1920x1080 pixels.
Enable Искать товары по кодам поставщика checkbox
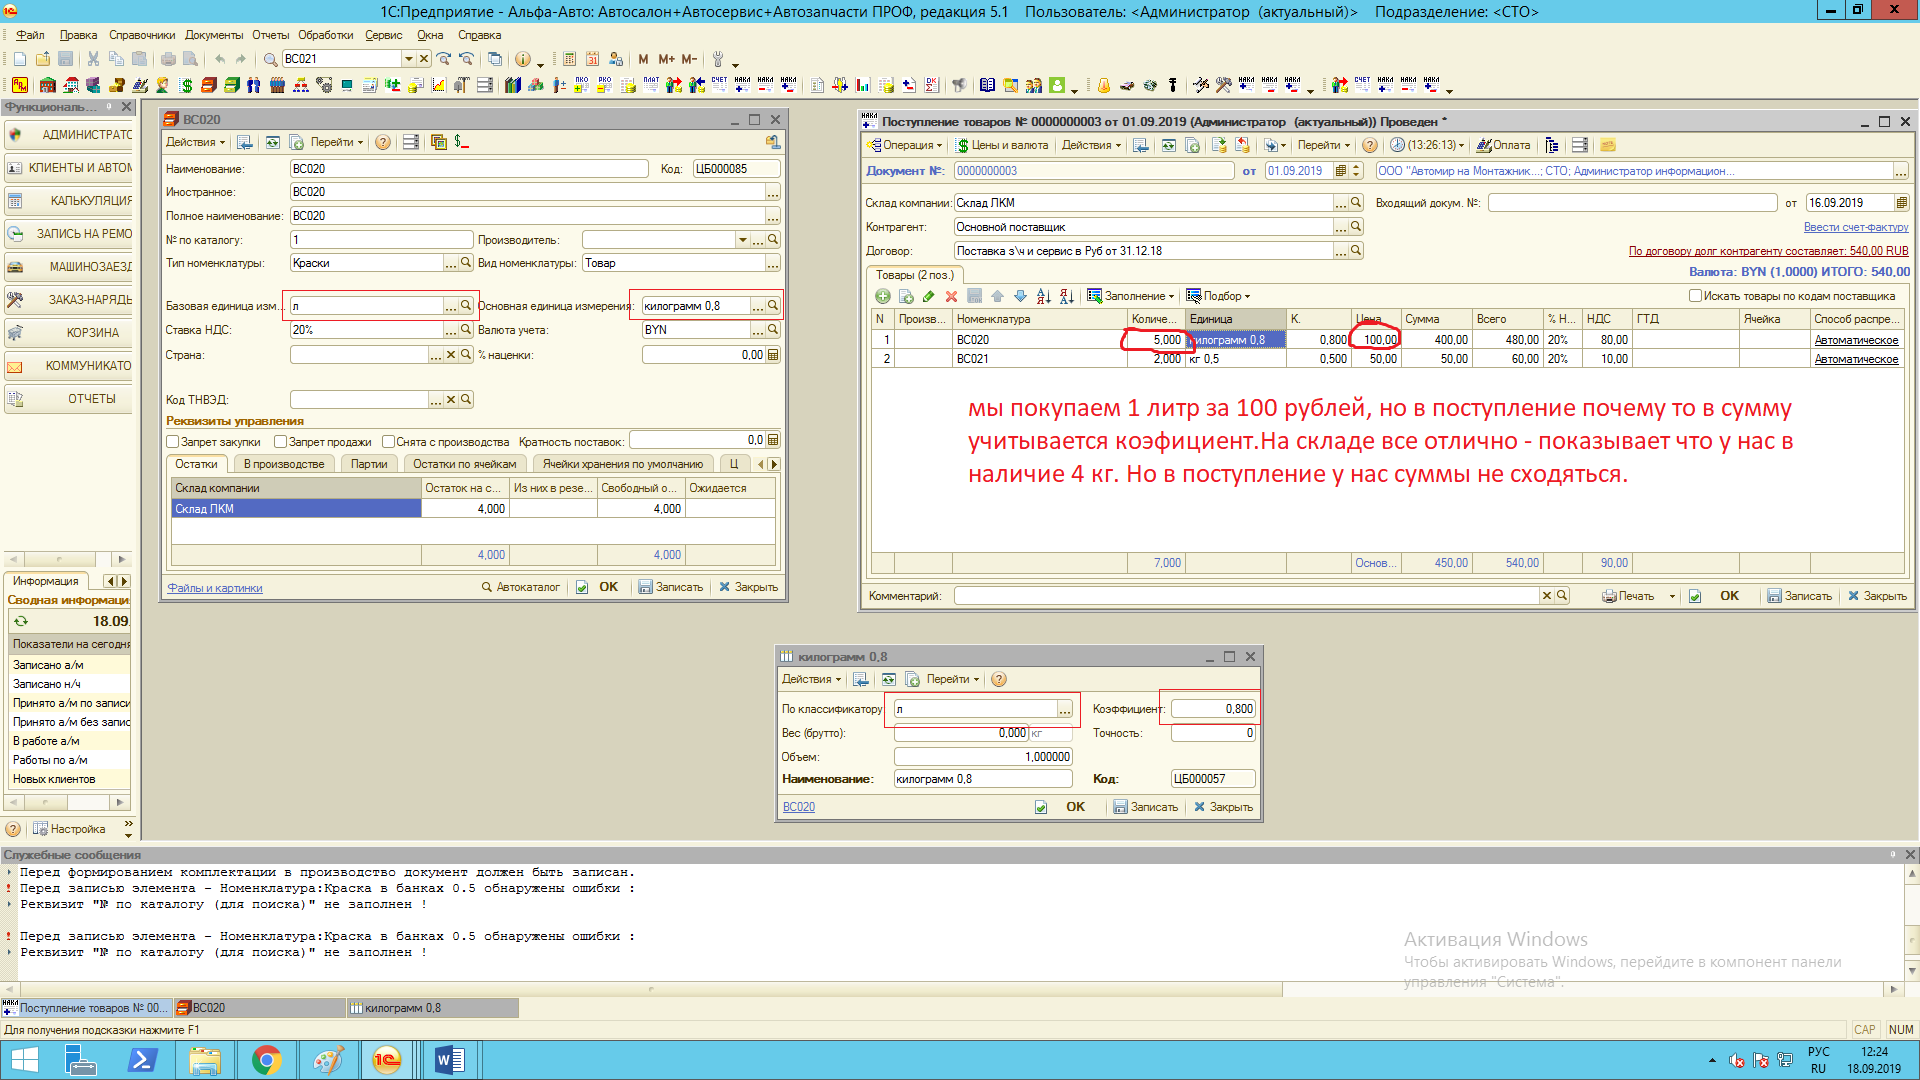coord(1695,296)
